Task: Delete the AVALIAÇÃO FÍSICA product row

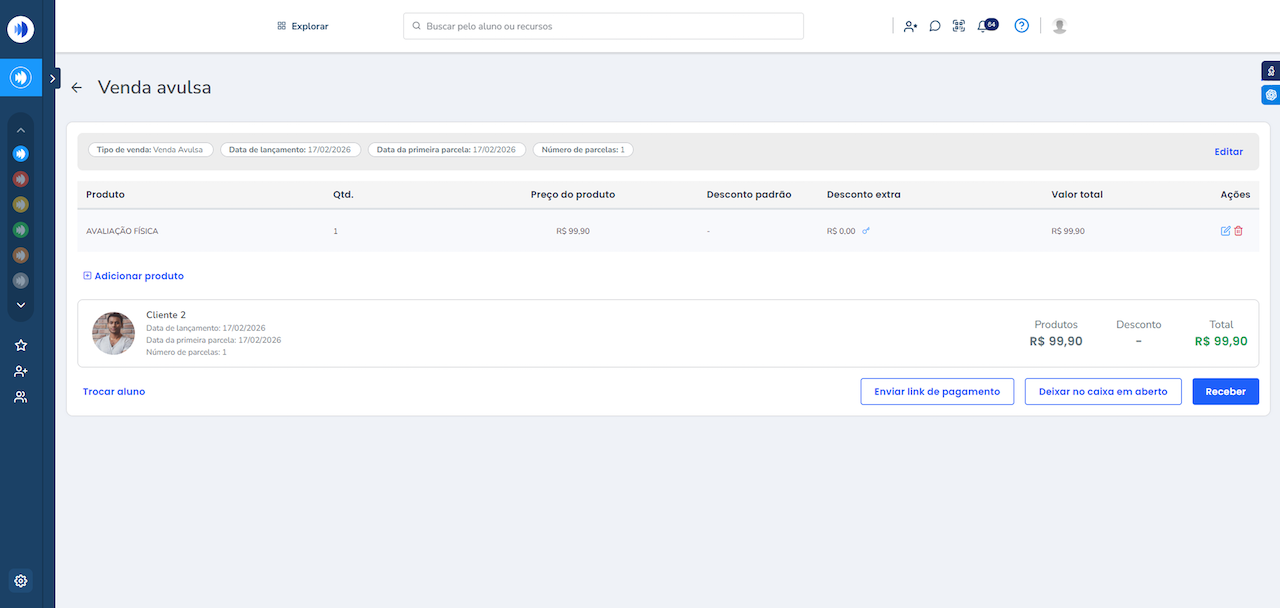Action: click(x=1239, y=231)
